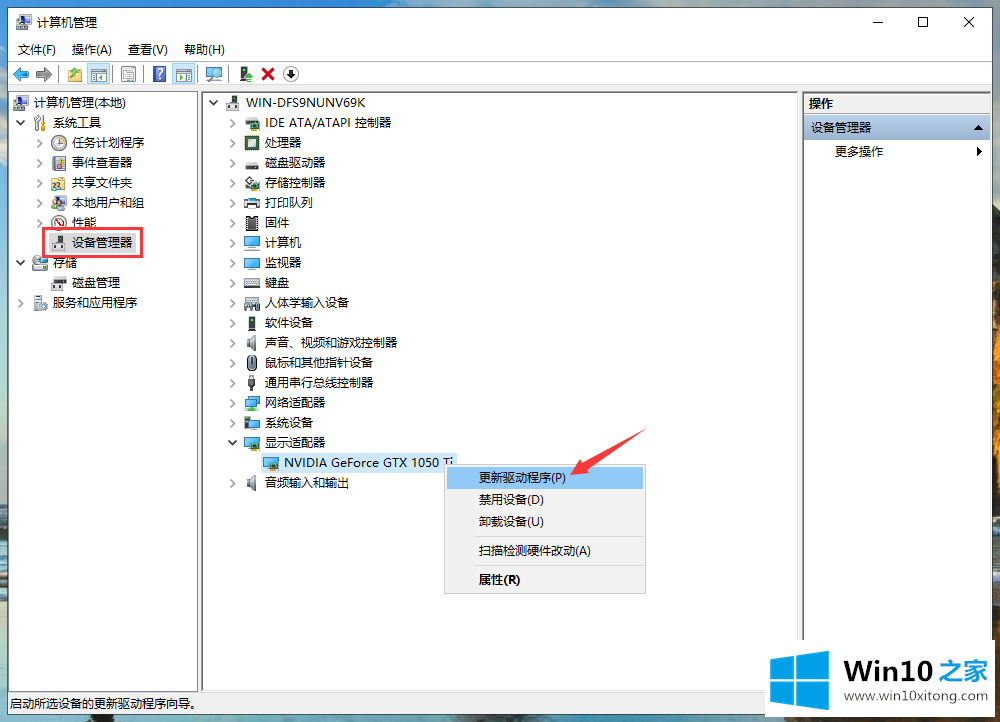Choose 禁用设备(D) from context menu
The image size is (1000, 722).
click(545, 499)
